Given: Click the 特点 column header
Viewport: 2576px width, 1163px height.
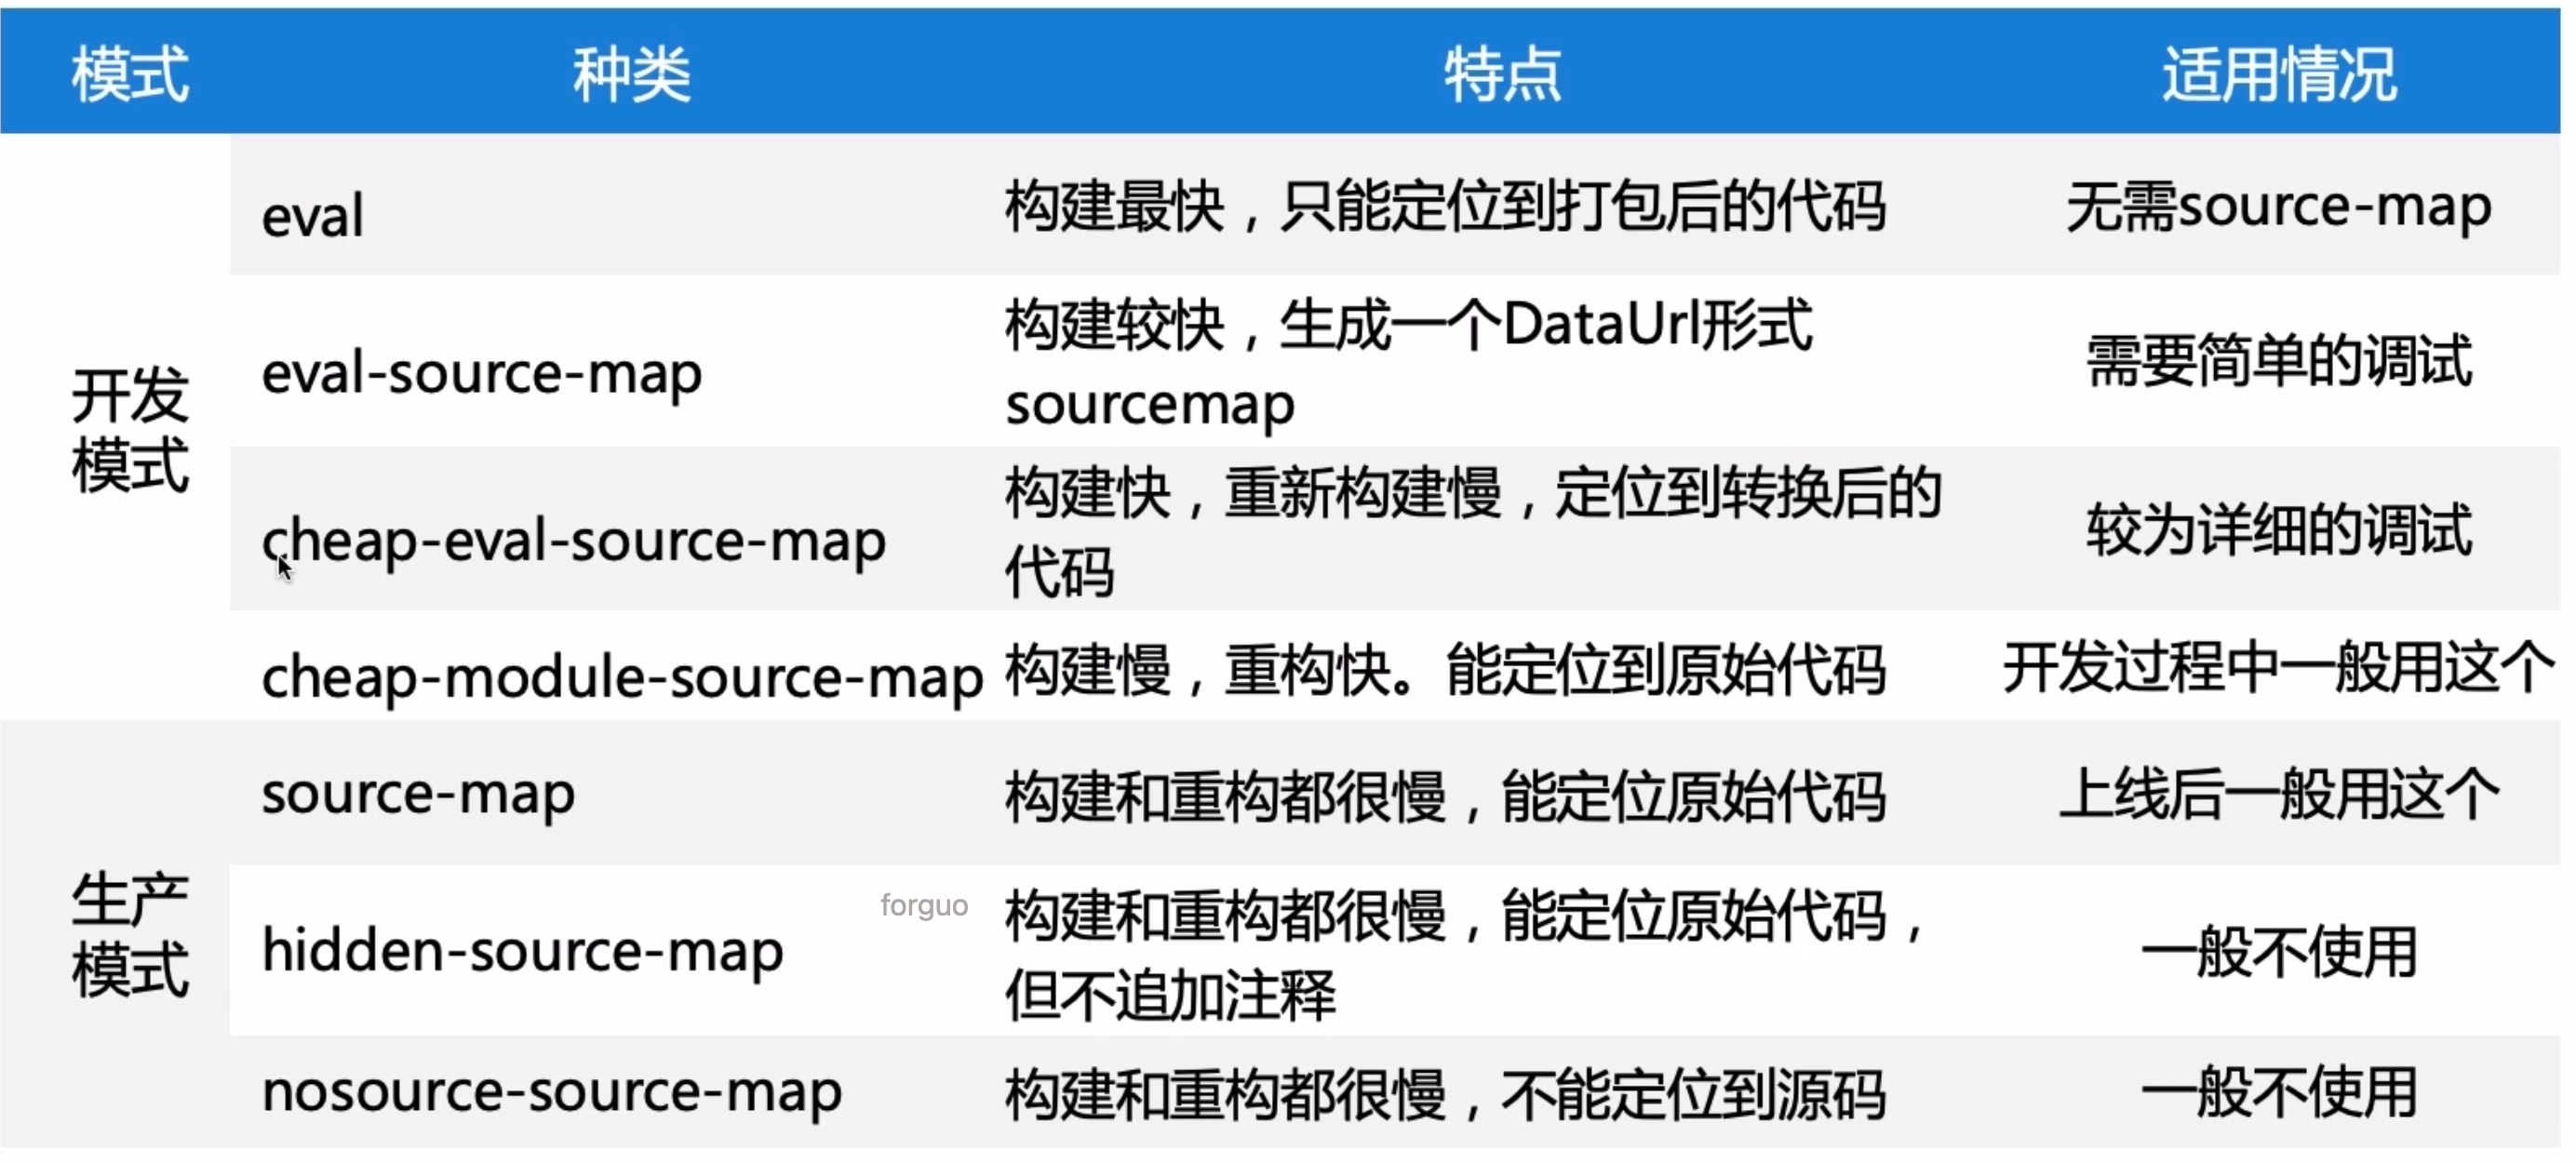Looking at the screenshot, I should click(1501, 74).
